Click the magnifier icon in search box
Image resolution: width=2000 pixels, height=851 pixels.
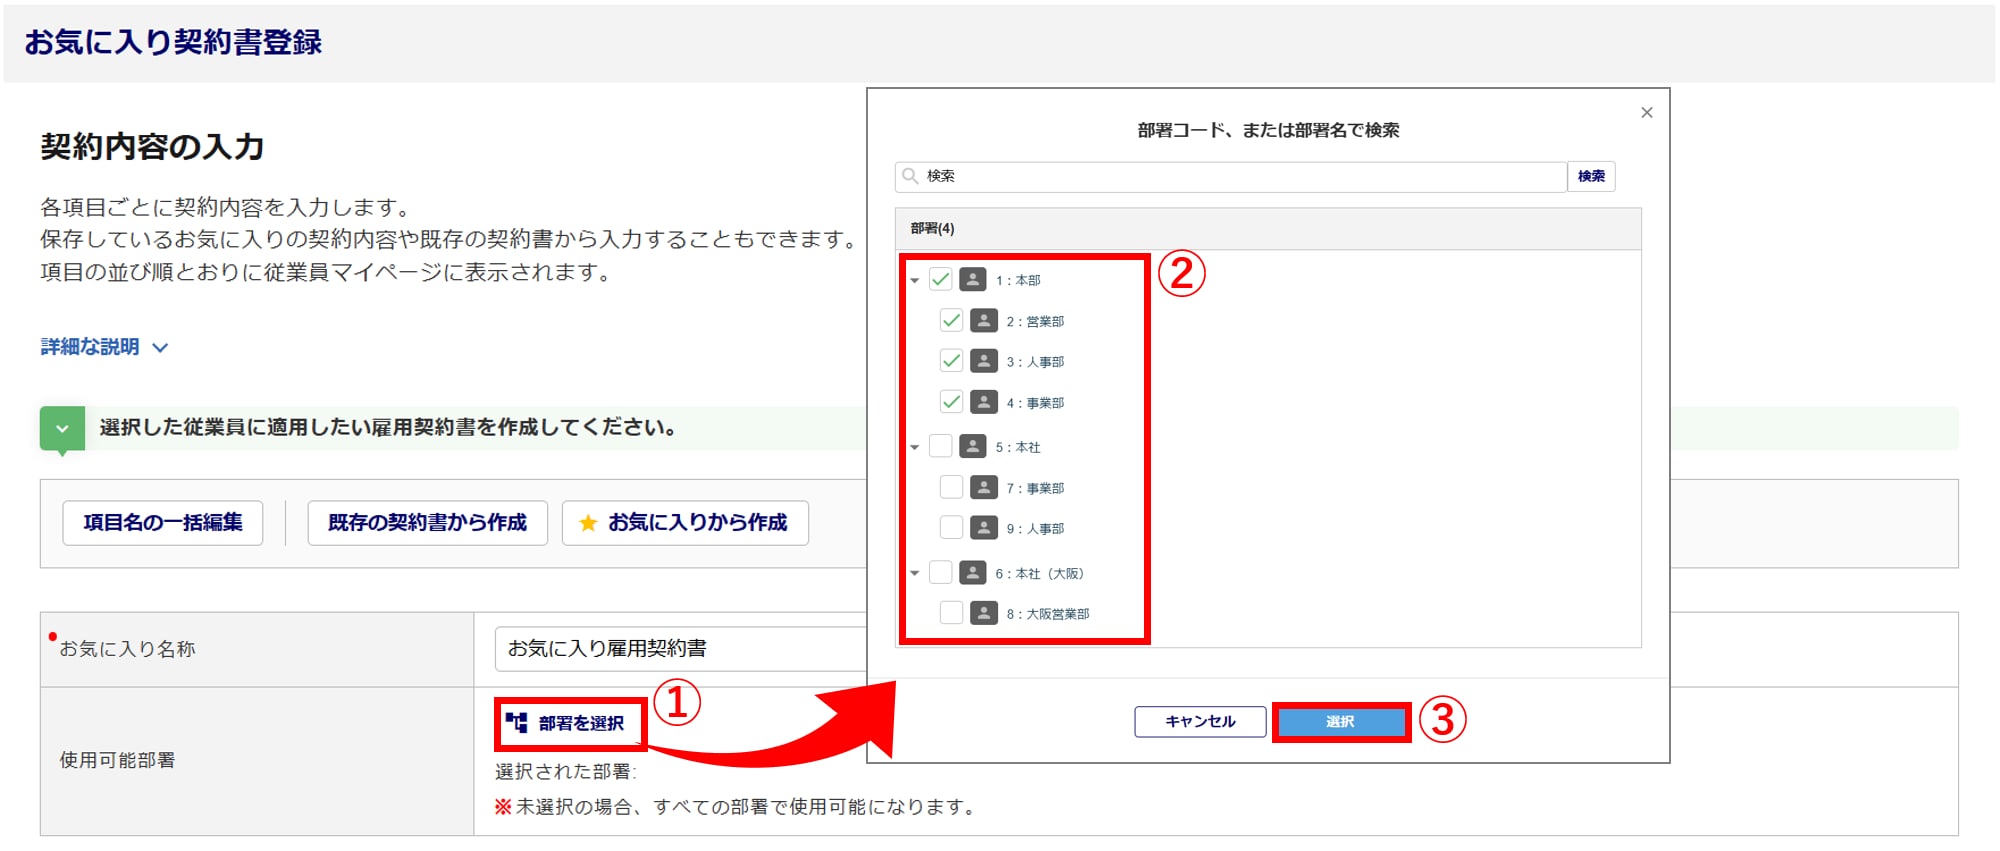pos(910,176)
